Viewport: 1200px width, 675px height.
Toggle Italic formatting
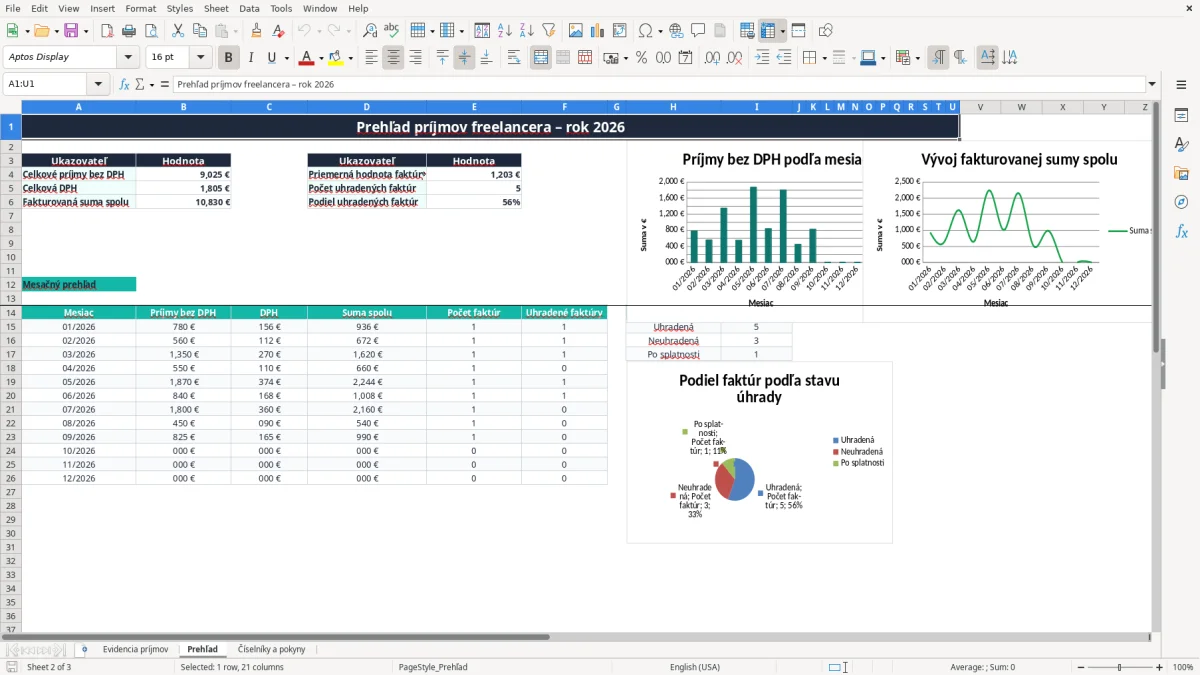click(251, 58)
